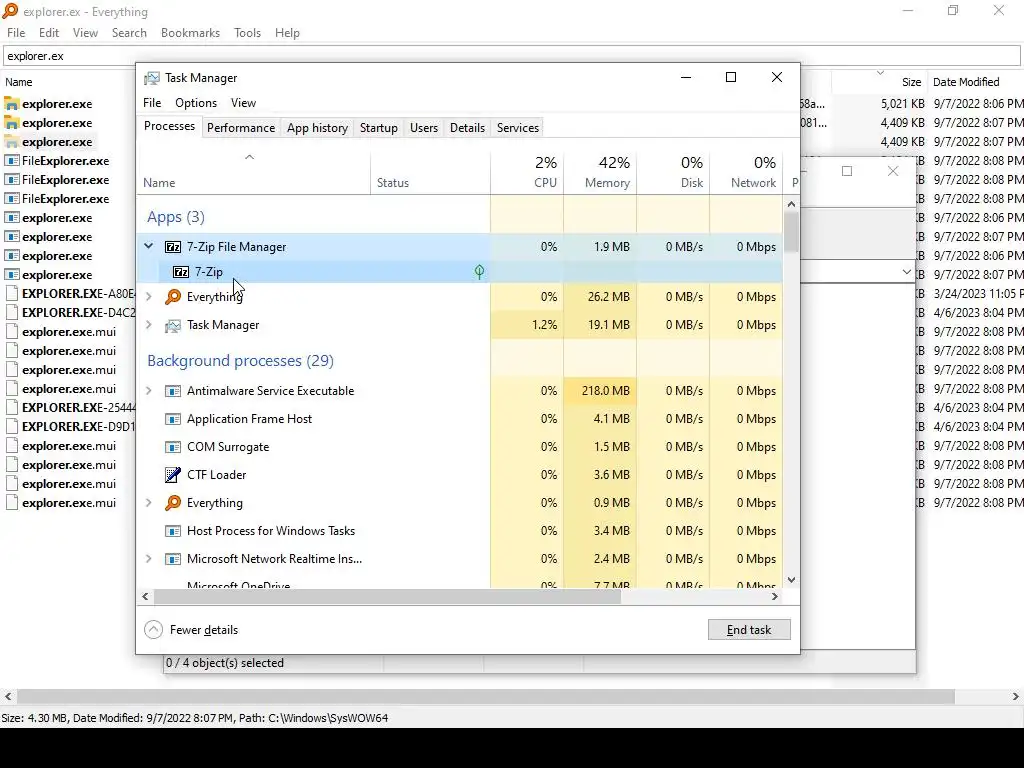Sort by the Disk column header
The height and width of the screenshot is (768, 1024).
click(x=673, y=172)
